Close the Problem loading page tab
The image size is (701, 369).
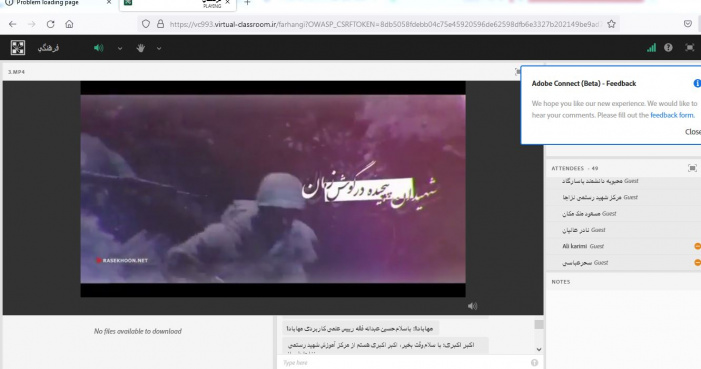click(109, 3)
